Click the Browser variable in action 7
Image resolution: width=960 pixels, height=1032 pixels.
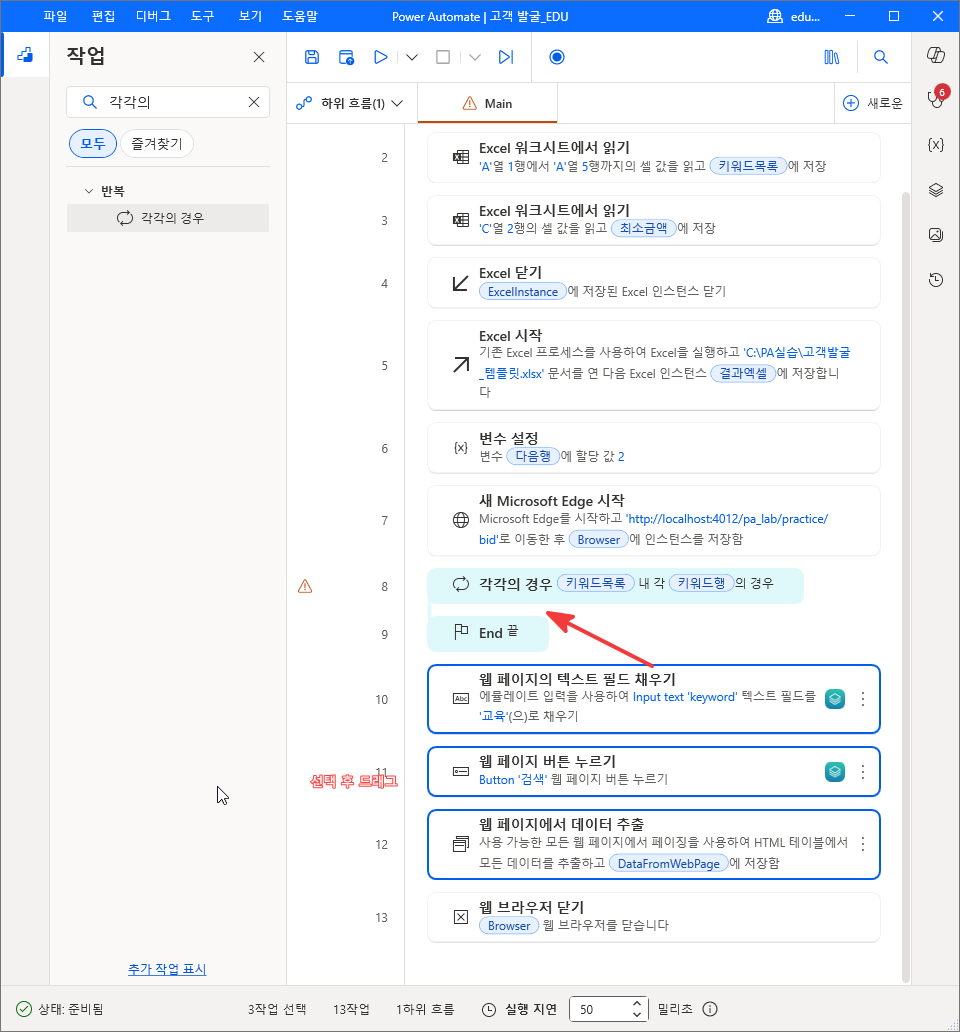[599, 540]
